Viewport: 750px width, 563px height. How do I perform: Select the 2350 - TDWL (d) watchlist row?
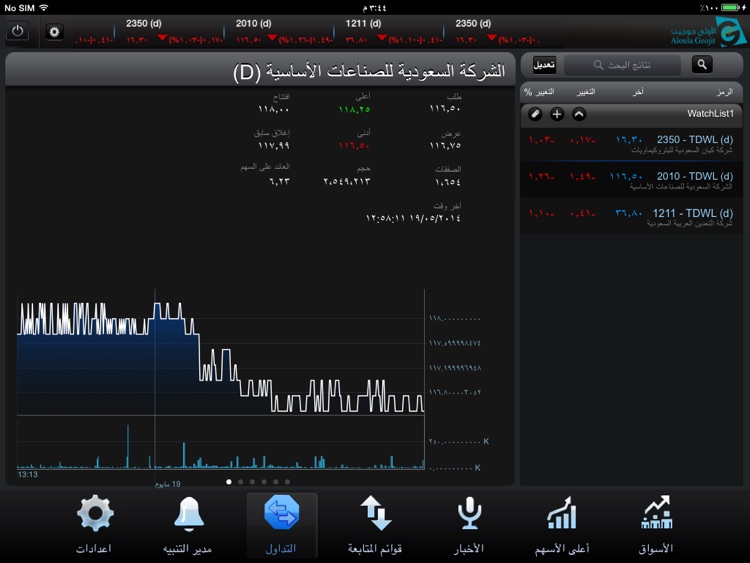[631, 144]
